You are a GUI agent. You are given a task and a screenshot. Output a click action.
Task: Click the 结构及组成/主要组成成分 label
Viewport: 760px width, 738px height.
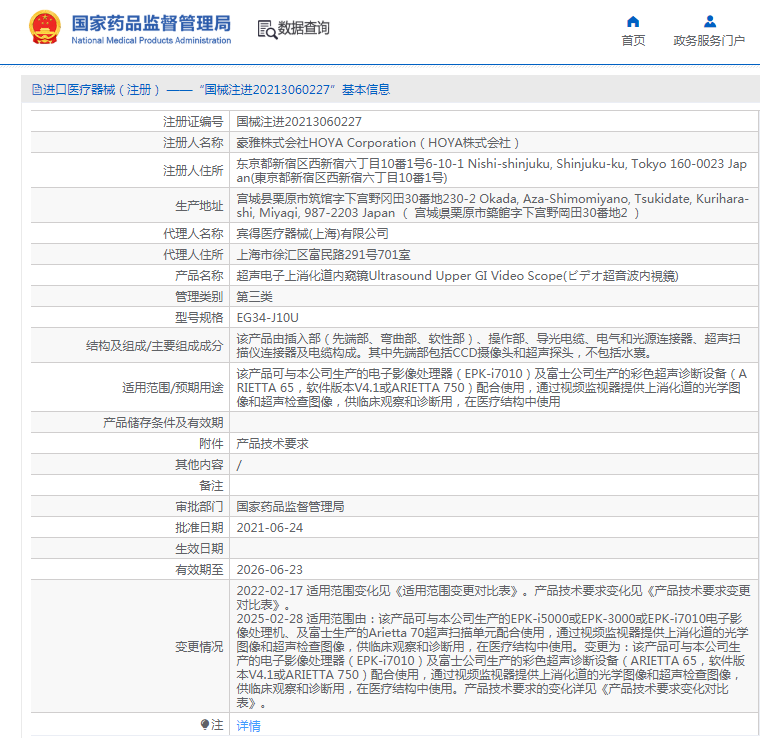pos(154,345)
